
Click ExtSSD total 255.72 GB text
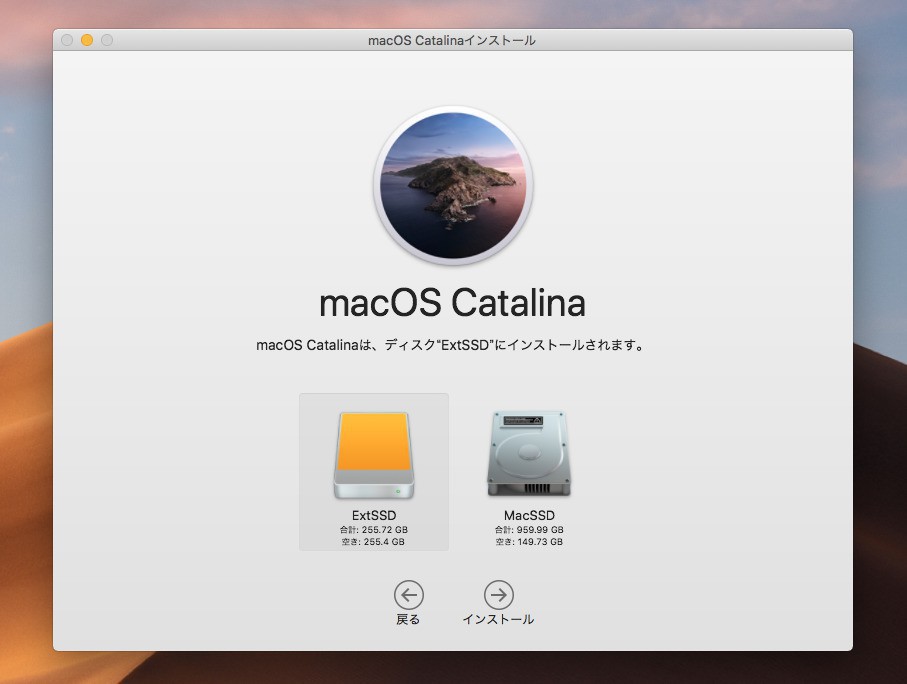click(374, 529)
